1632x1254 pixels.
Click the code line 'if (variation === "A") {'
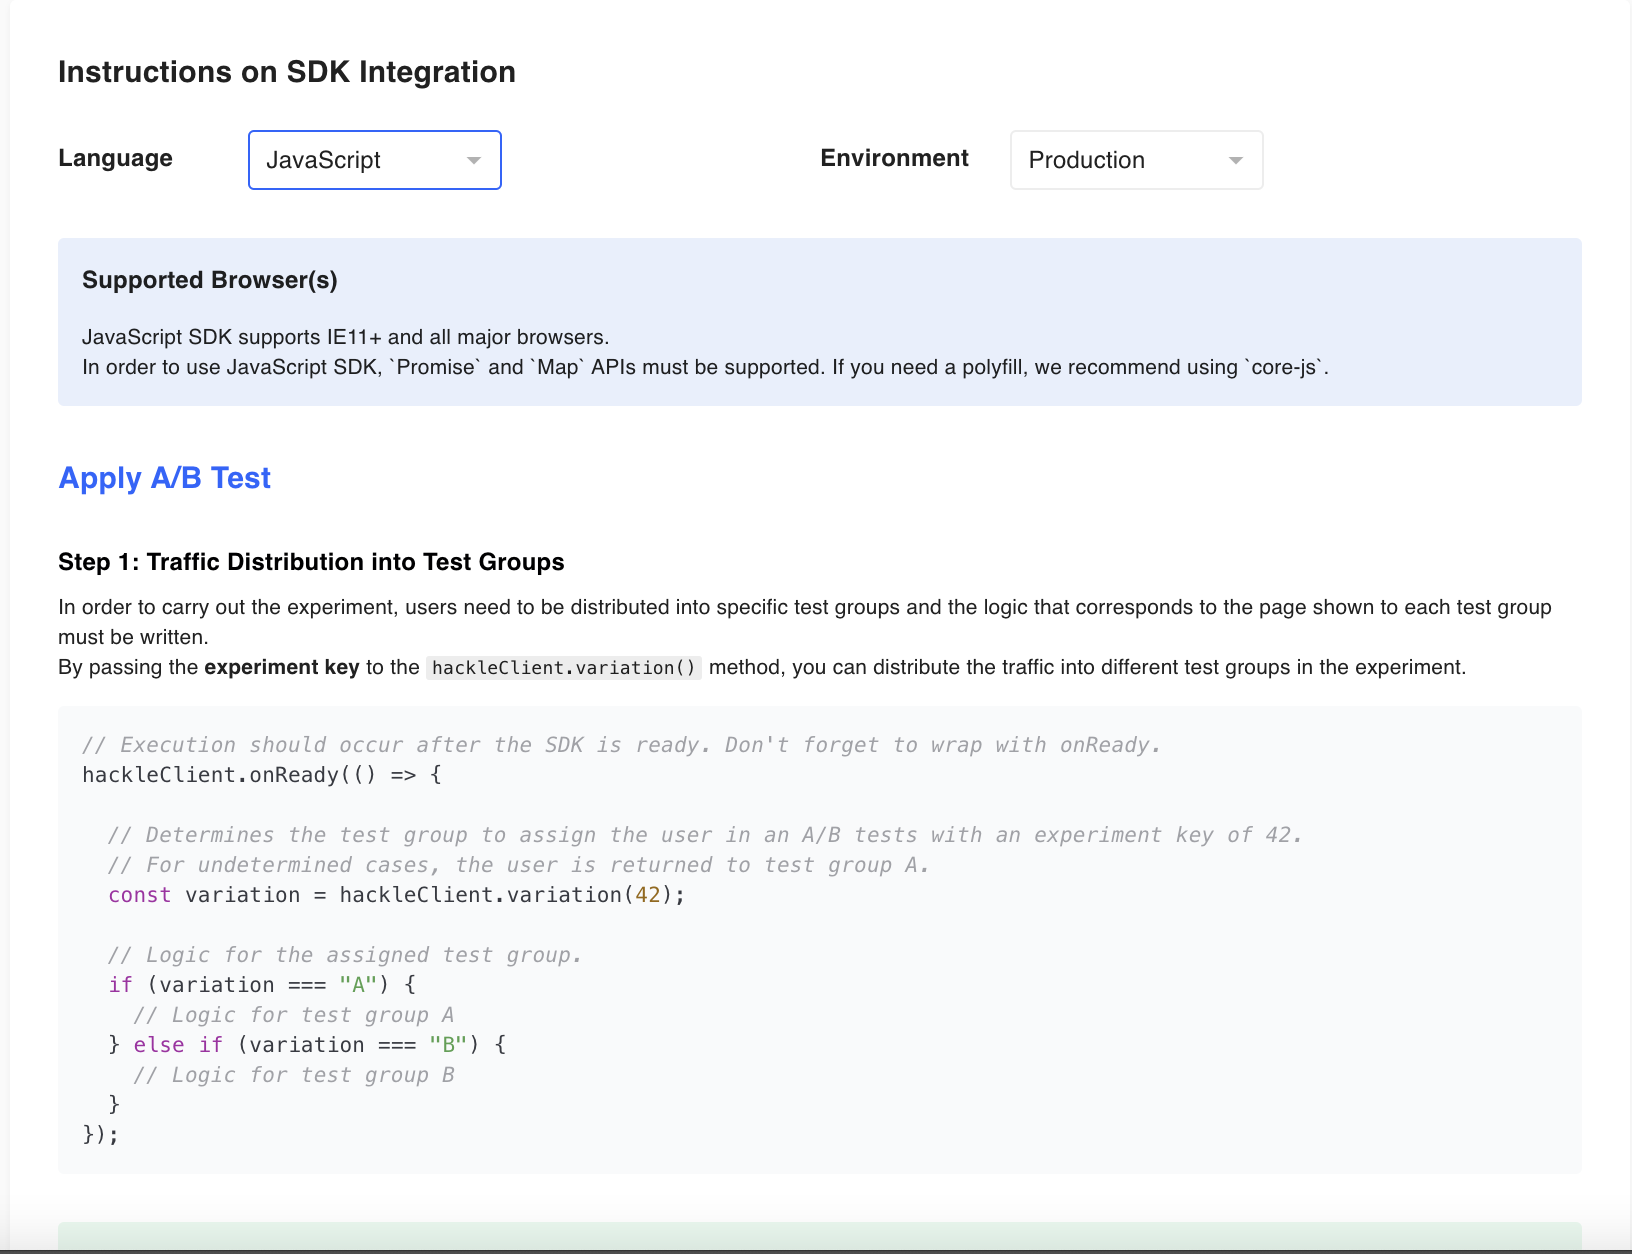[262, 985]
